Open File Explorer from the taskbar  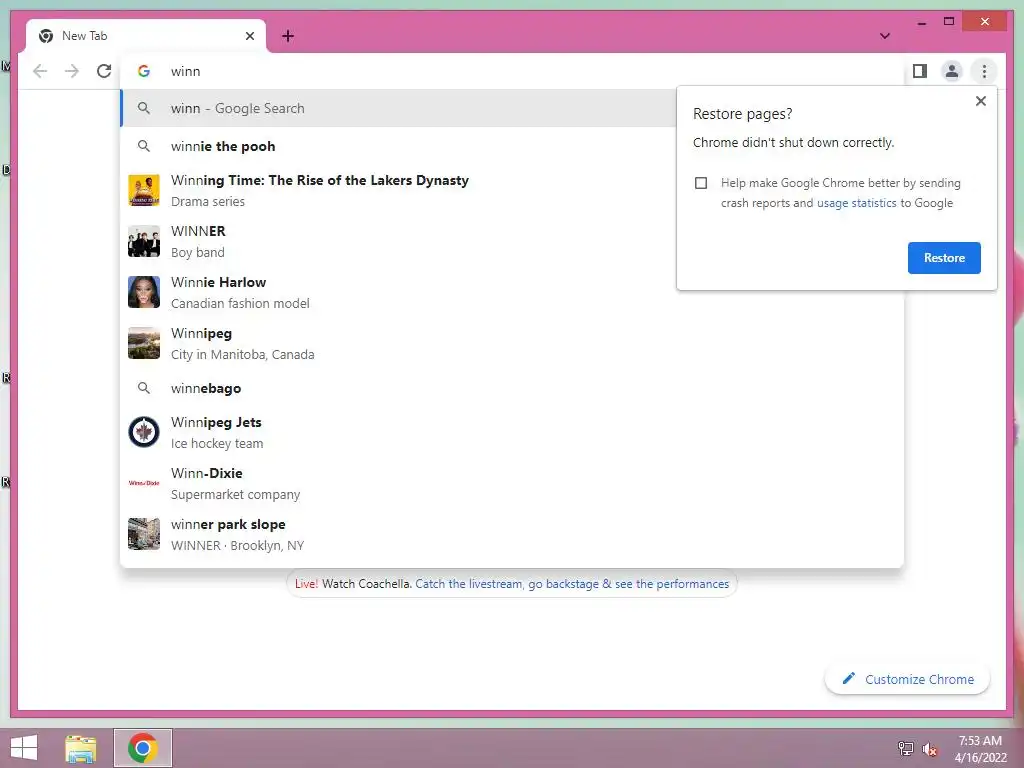click(81, 748)
